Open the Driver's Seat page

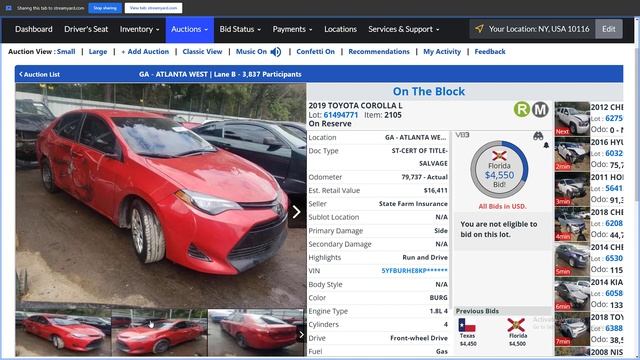click(x=86, y=29)
